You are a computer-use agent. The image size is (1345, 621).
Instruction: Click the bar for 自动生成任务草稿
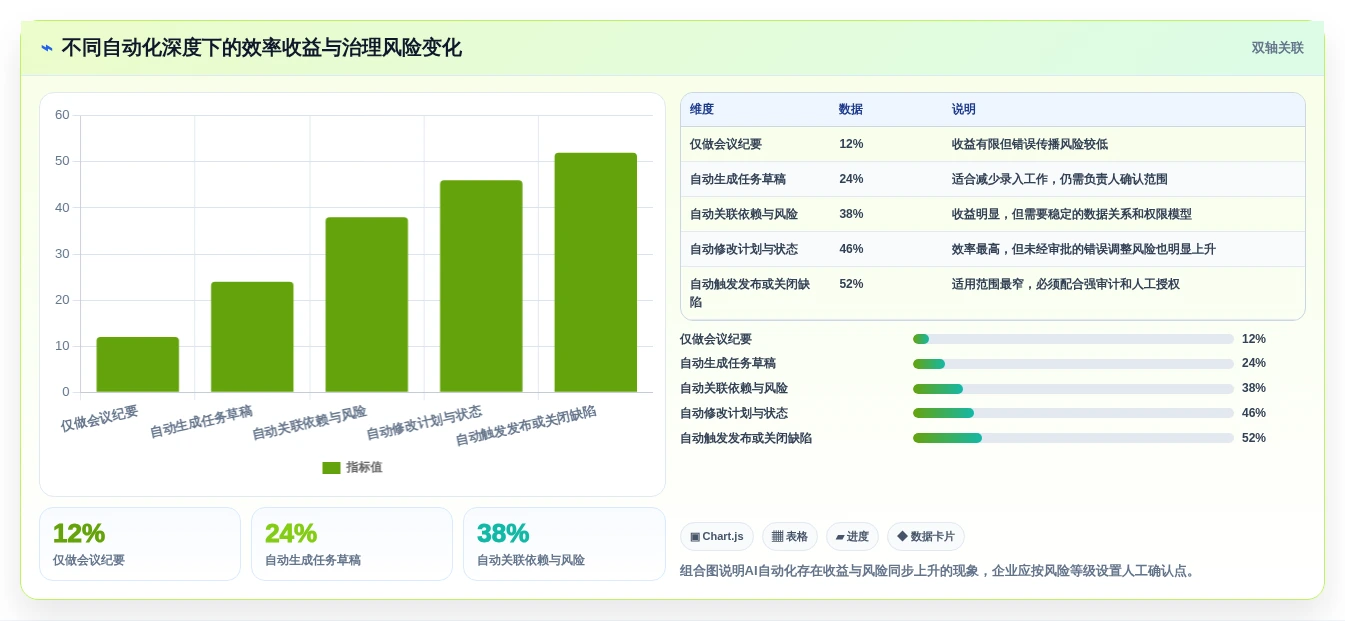pyautogui.click(x=252, y=337)
